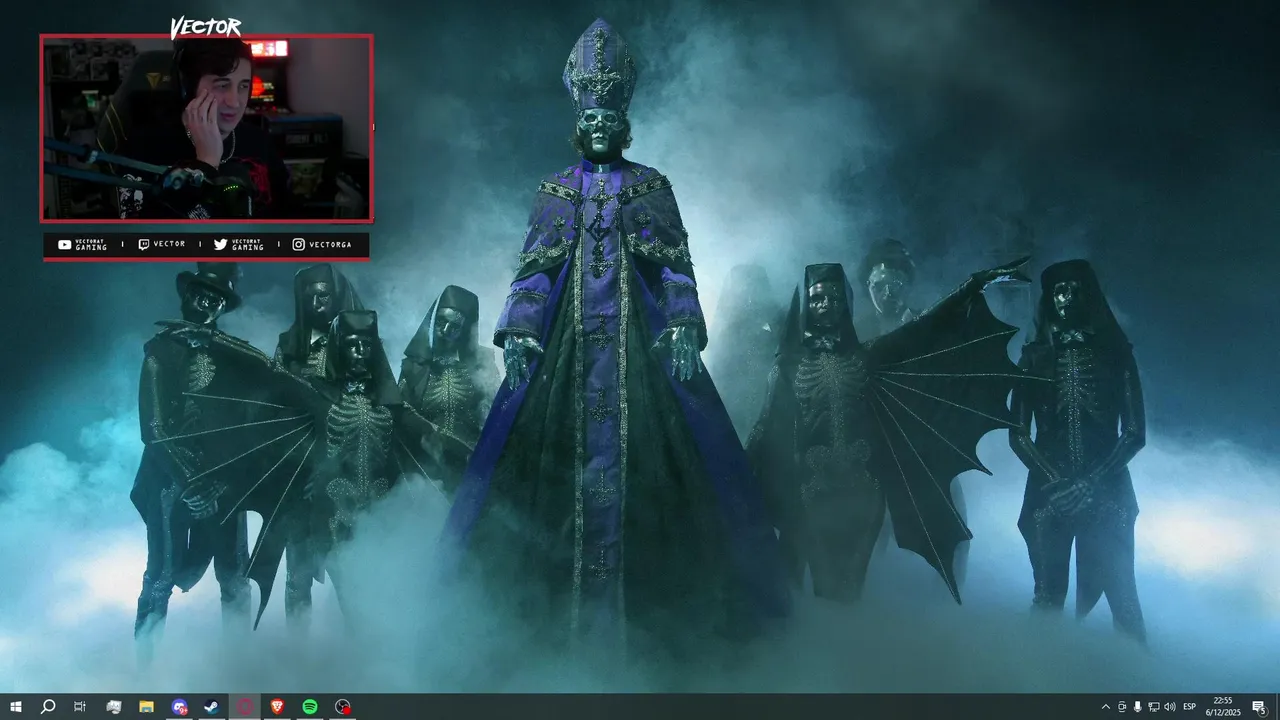Image resolution: width=1280 pixels, height=720 pixels.
Task: Click the microphone tray icon
Action: pyautogui.click(x=1138, y=707)
